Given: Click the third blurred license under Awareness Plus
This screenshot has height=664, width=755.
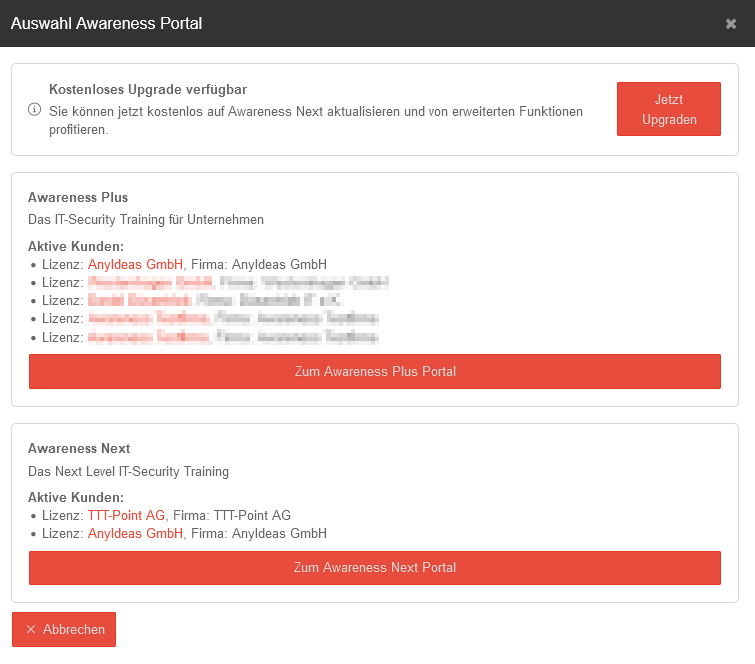Looking at the screenshot, I should (135, 301).
